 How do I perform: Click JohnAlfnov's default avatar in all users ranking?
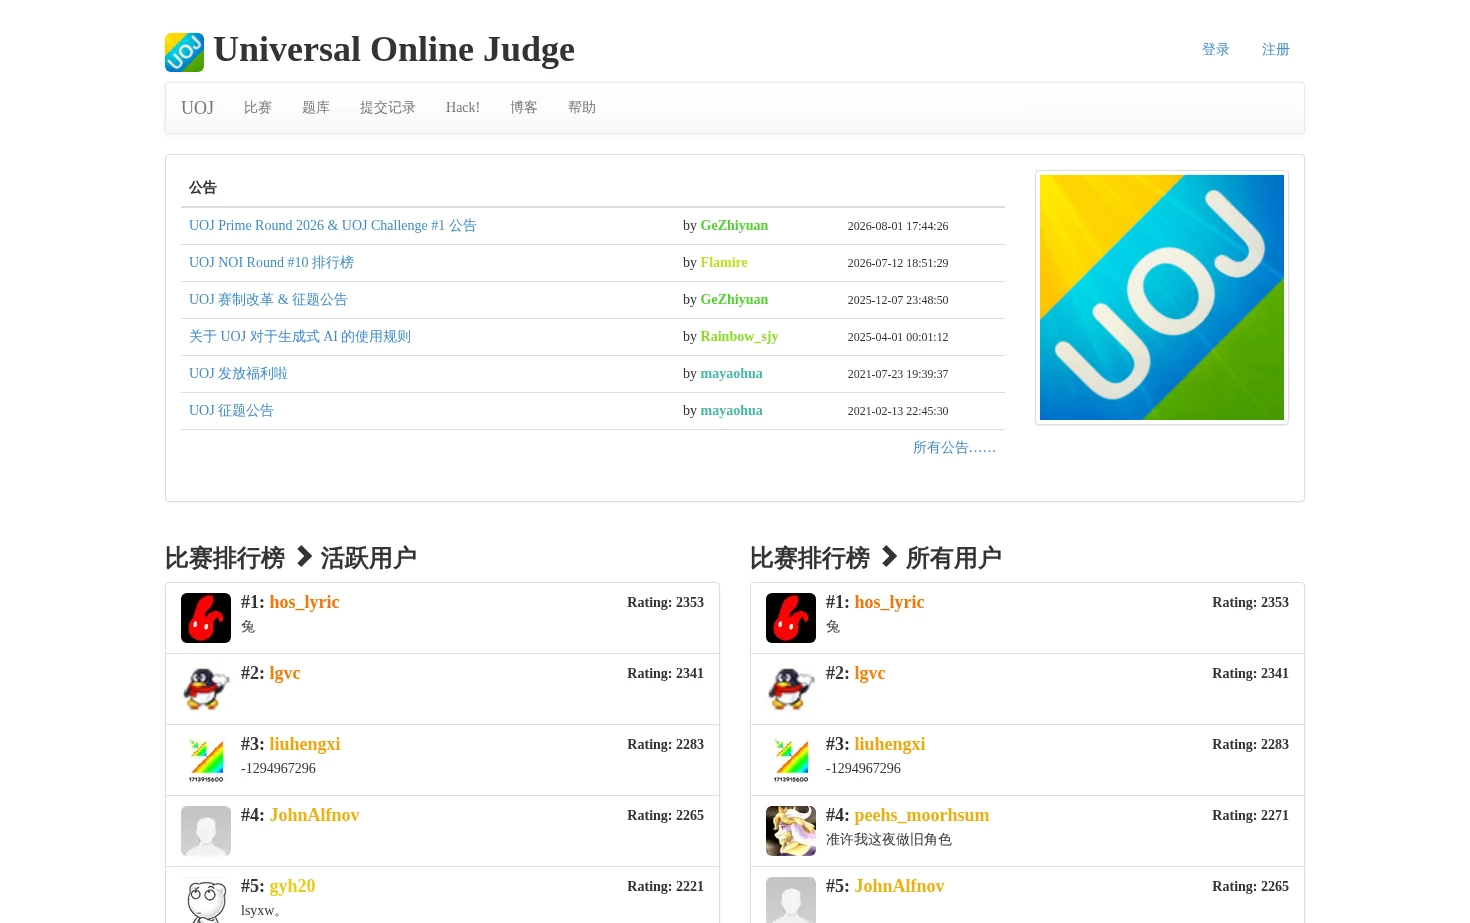(791, 900)
